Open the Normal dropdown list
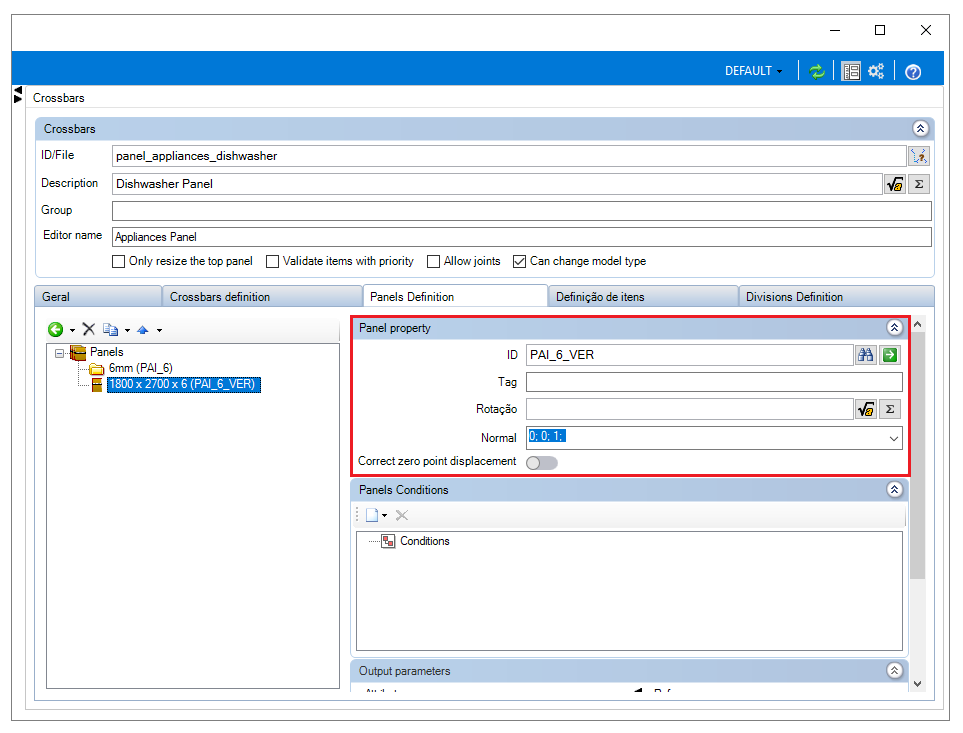This screenshot has width=963, height=733. pos(894,438)
